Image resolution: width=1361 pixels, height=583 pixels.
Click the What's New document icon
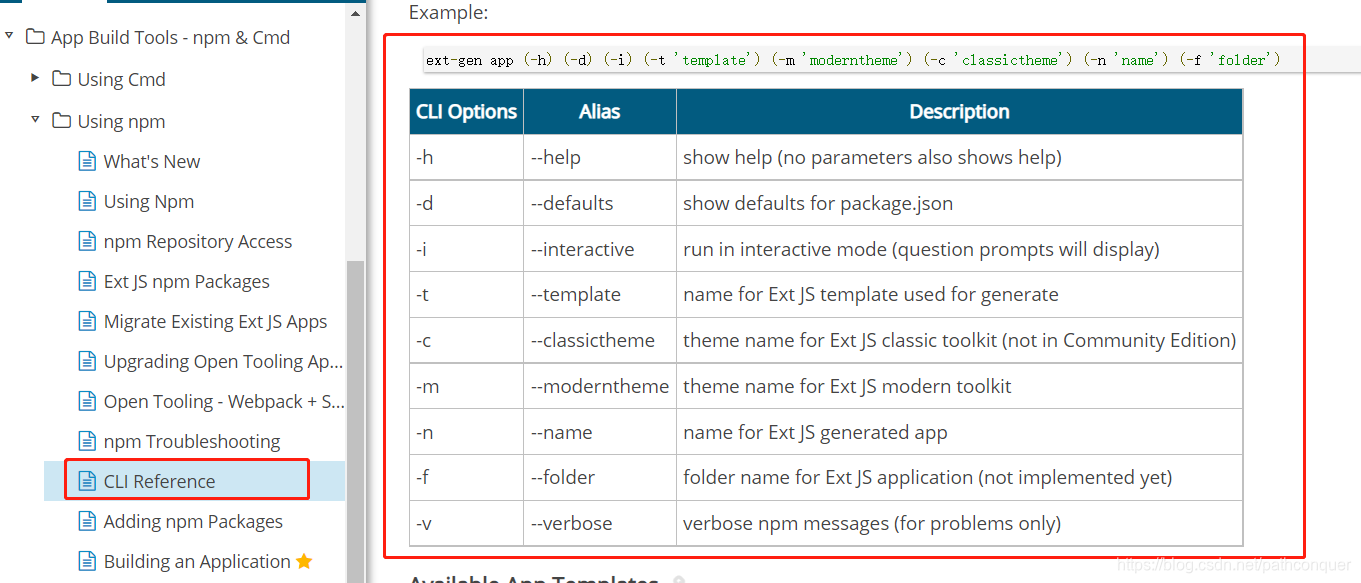coord(87,161)
